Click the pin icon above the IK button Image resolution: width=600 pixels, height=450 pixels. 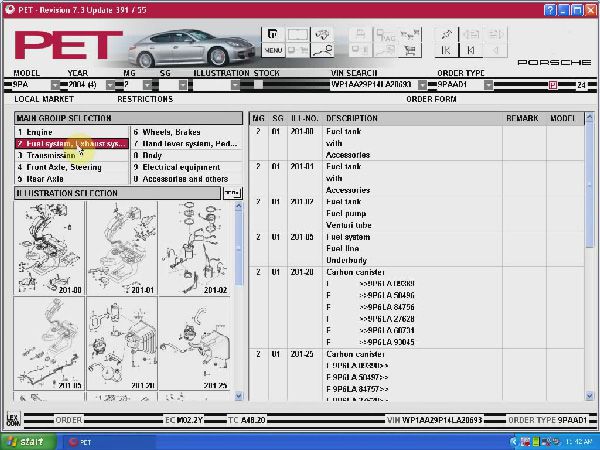446,34
